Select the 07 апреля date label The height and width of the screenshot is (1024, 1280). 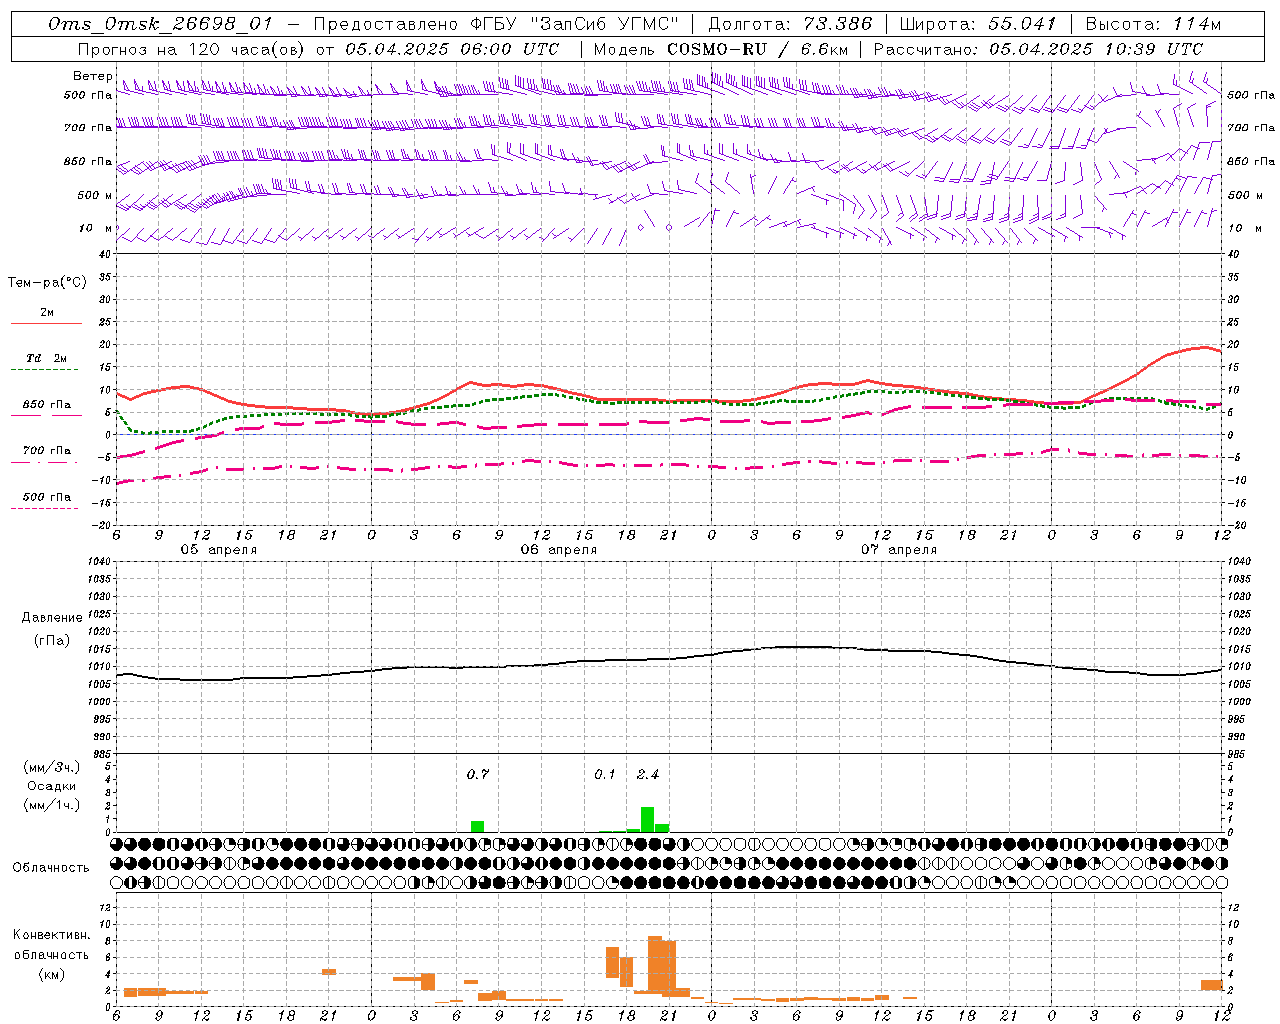click(x=899, y=550)
